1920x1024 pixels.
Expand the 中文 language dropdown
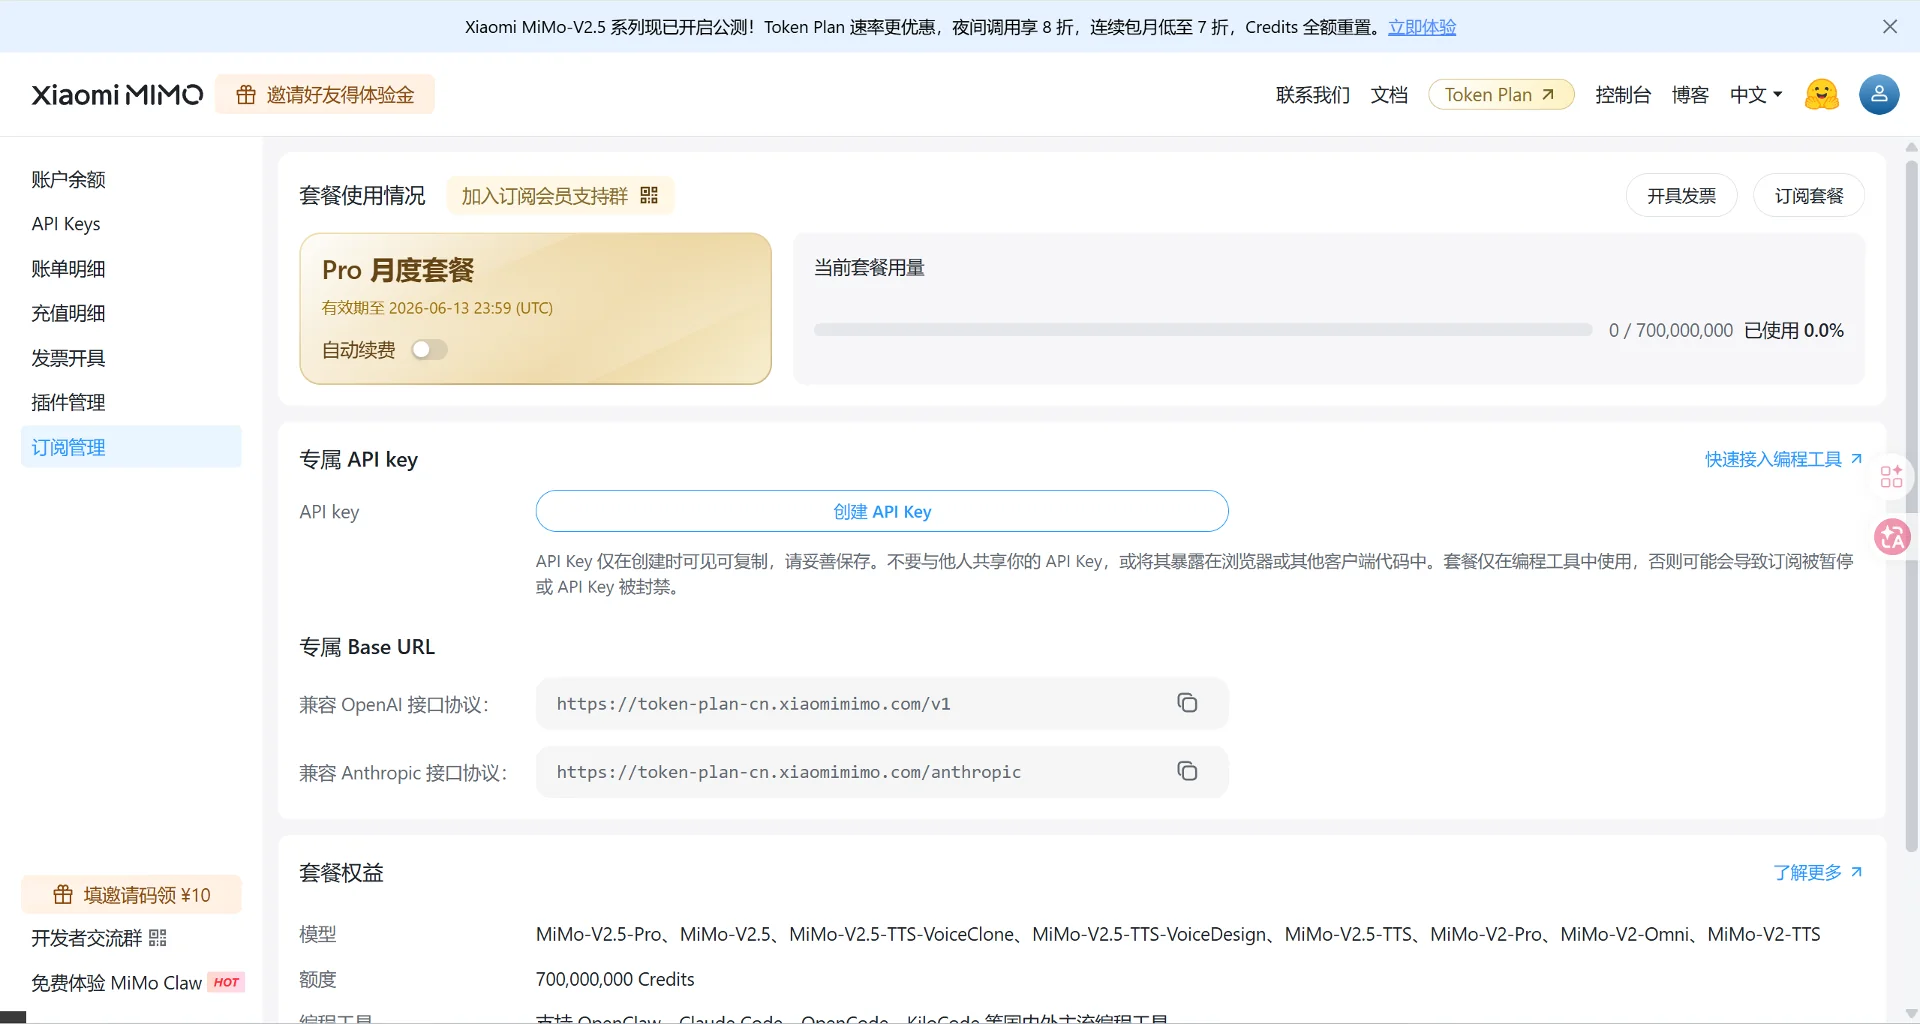coord(1756,95)
